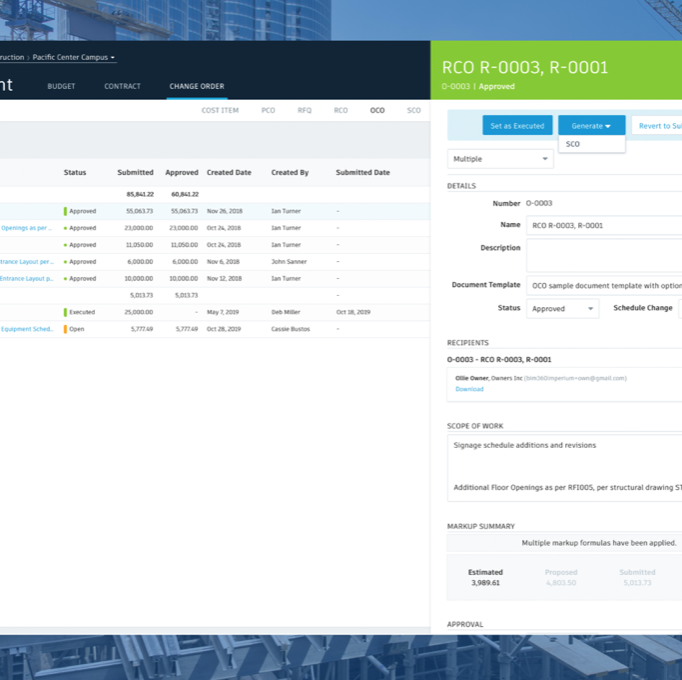The width and height of the screenshot is (682, 680).
Task: Open the 'Openings as per...' link
Action: coord(27,228)
